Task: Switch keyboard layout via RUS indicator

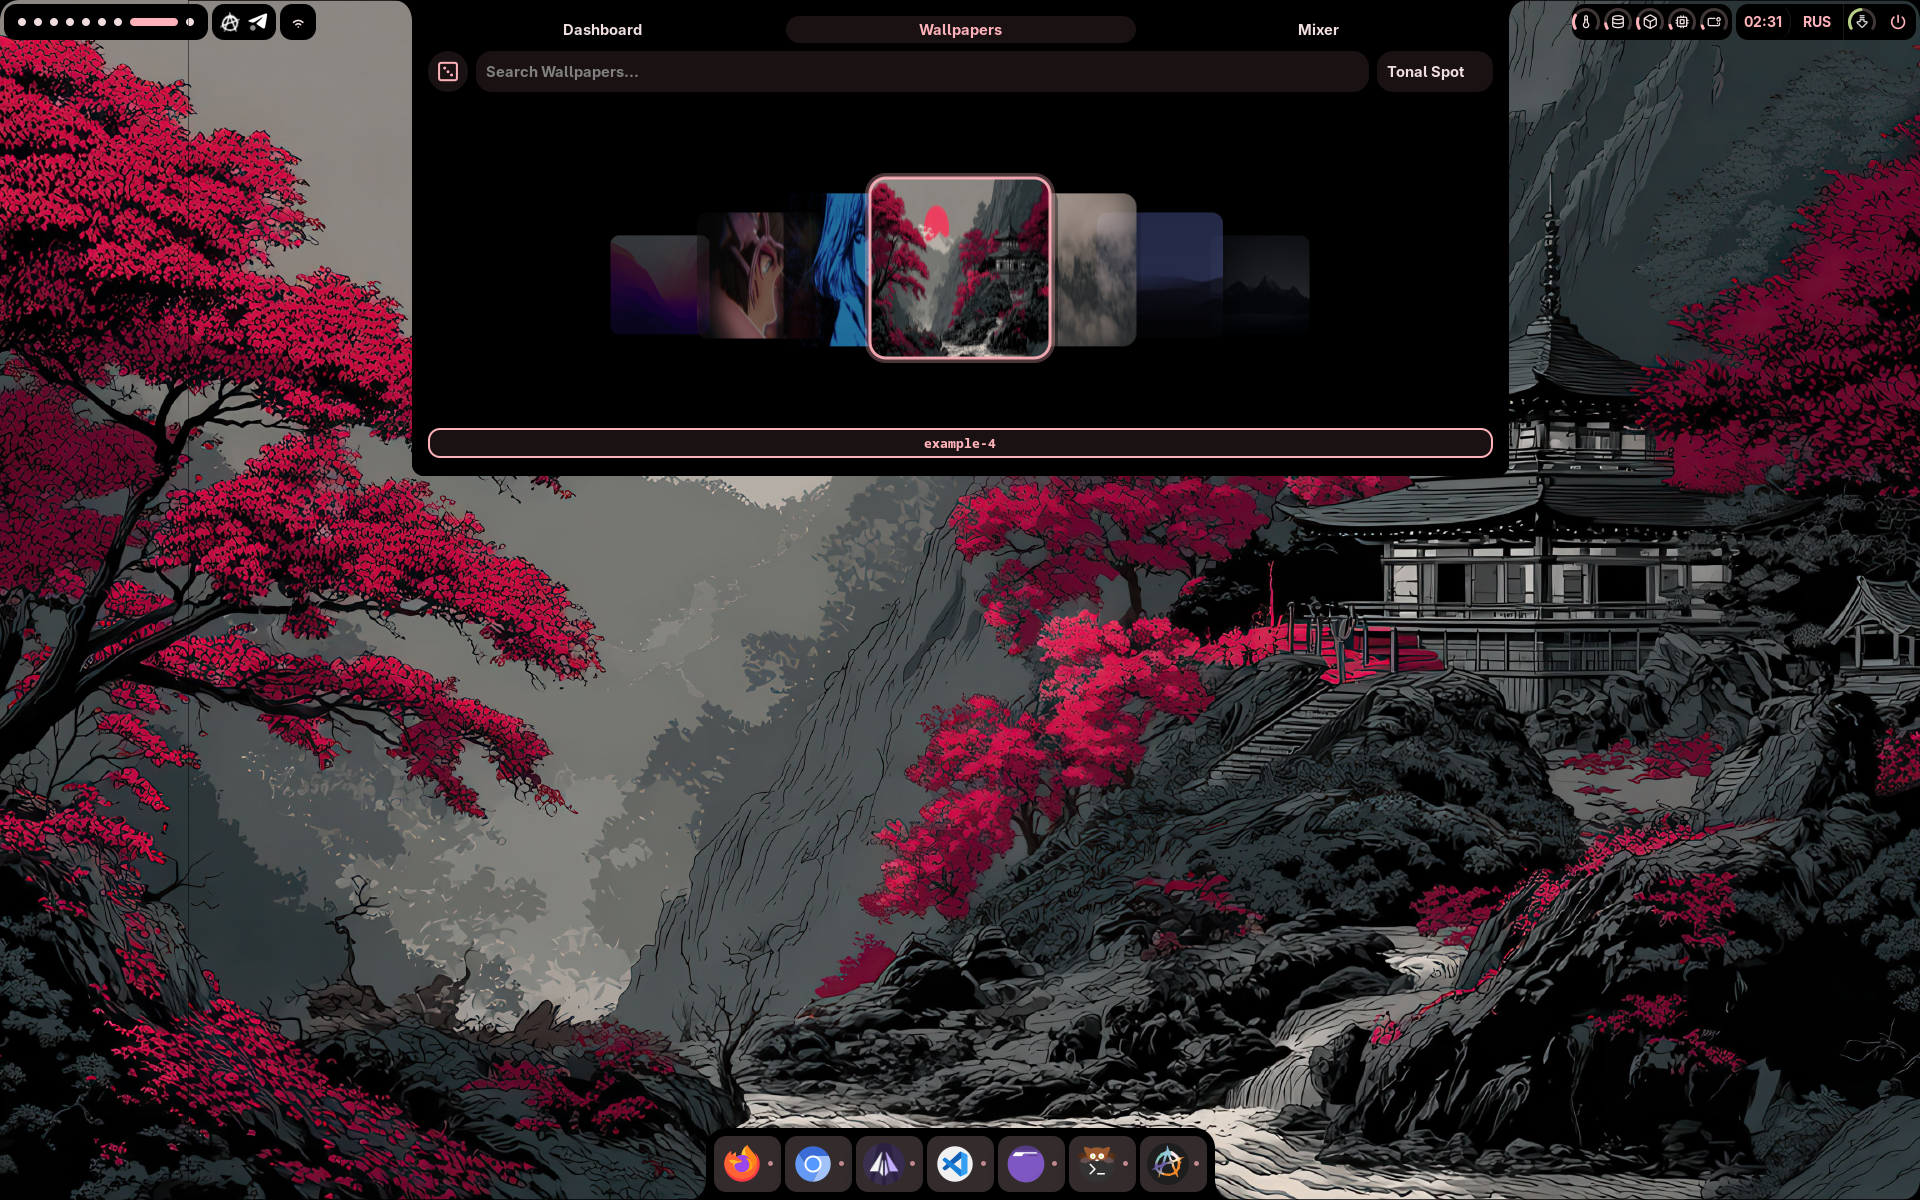Action: (x=1816, y=22)
